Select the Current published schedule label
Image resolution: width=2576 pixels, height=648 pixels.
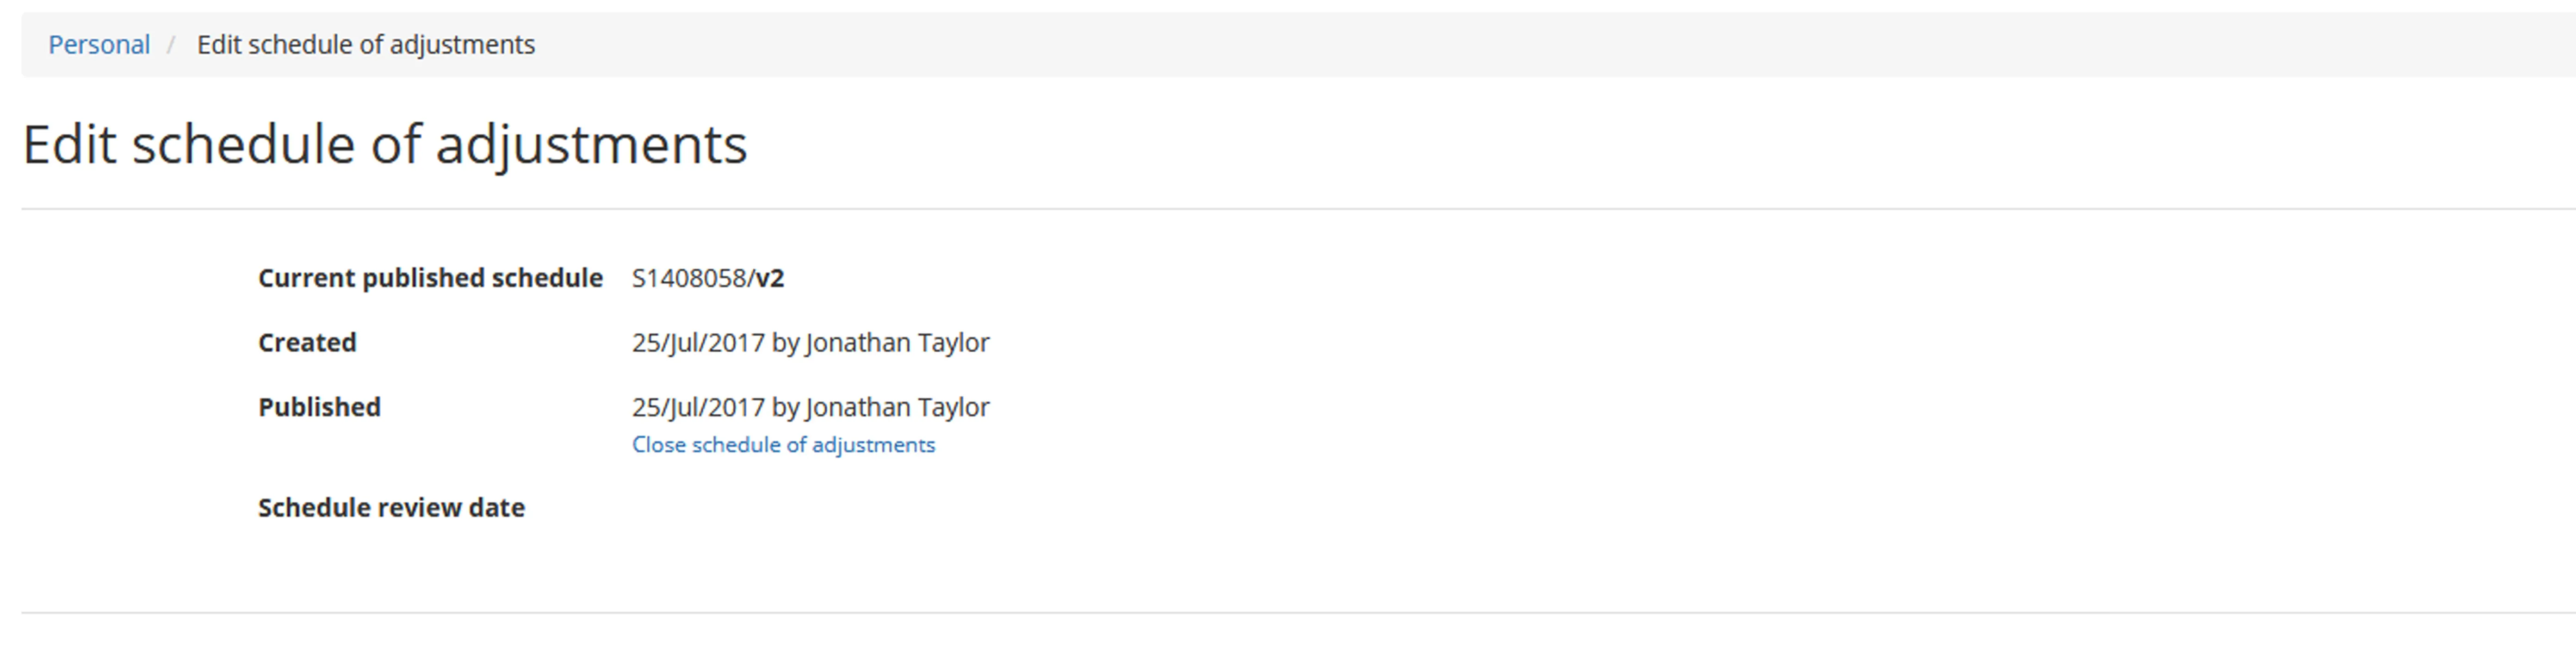(430, 278)
